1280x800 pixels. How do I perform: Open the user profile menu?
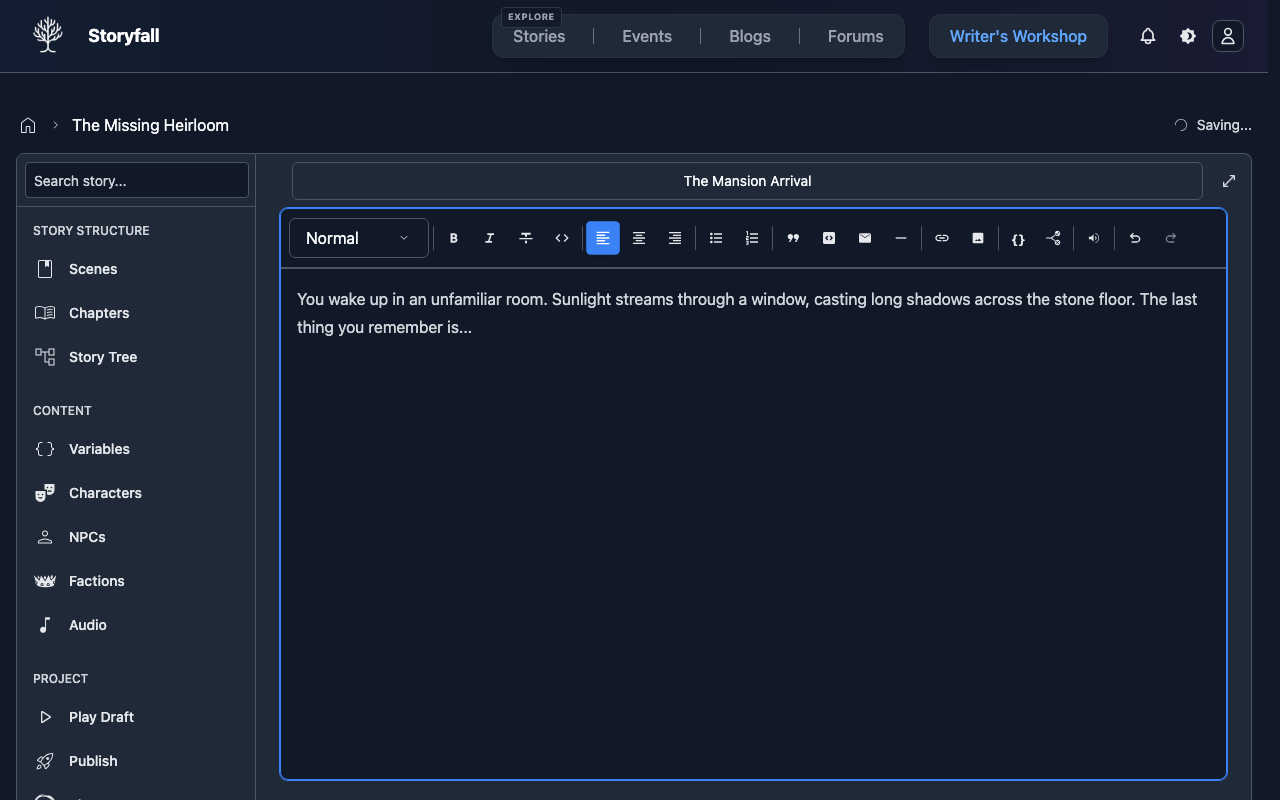coord(1227,36)
